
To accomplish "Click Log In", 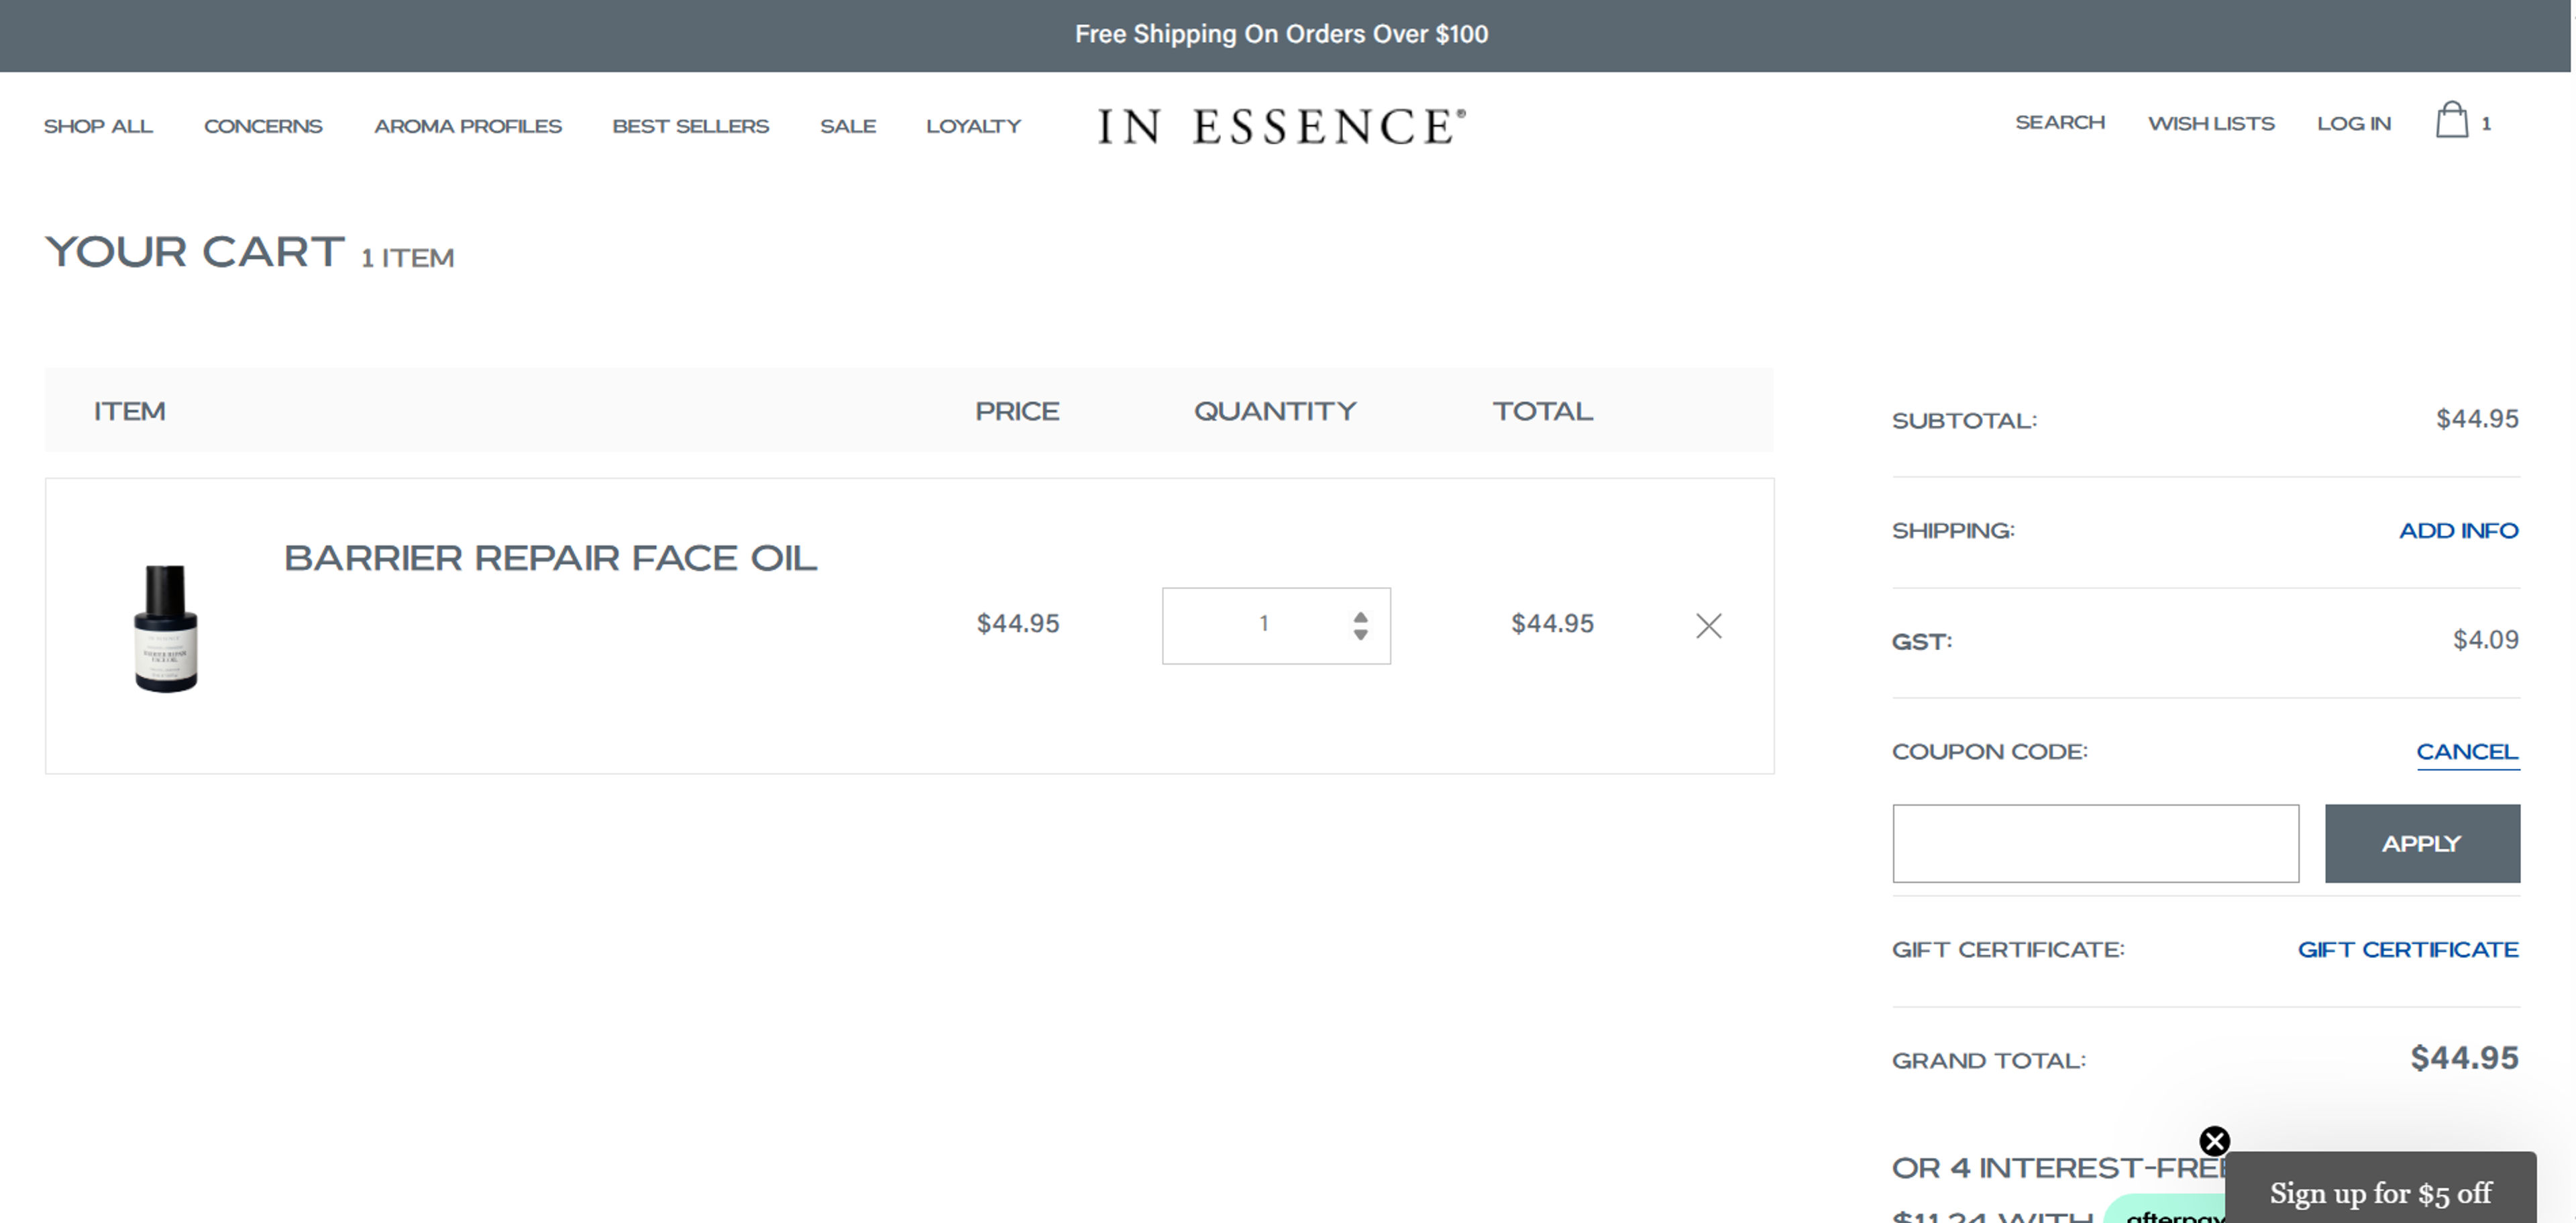I will [x=2354, y=124].
